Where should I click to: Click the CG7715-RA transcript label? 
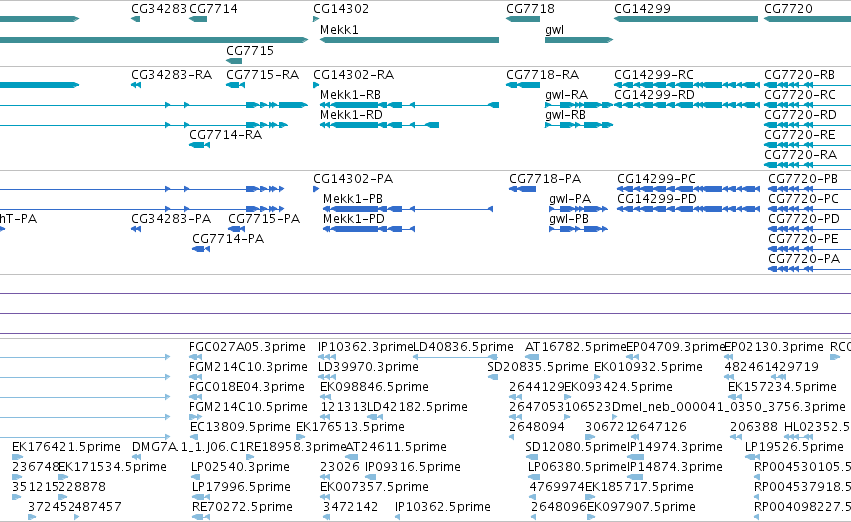[262, 75]
